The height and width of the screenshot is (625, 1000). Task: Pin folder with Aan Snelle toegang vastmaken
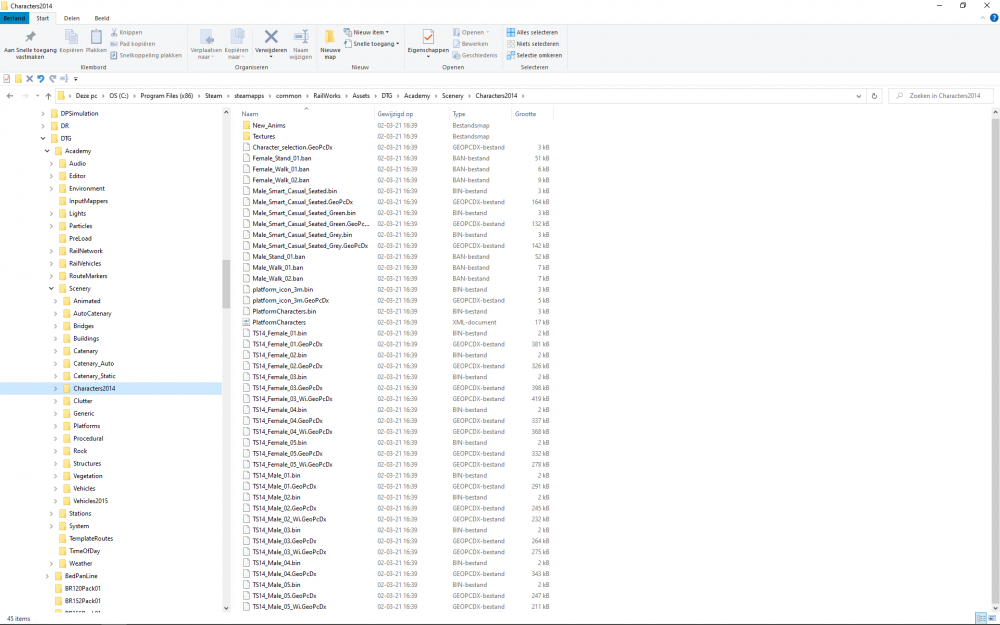point(30,37)
